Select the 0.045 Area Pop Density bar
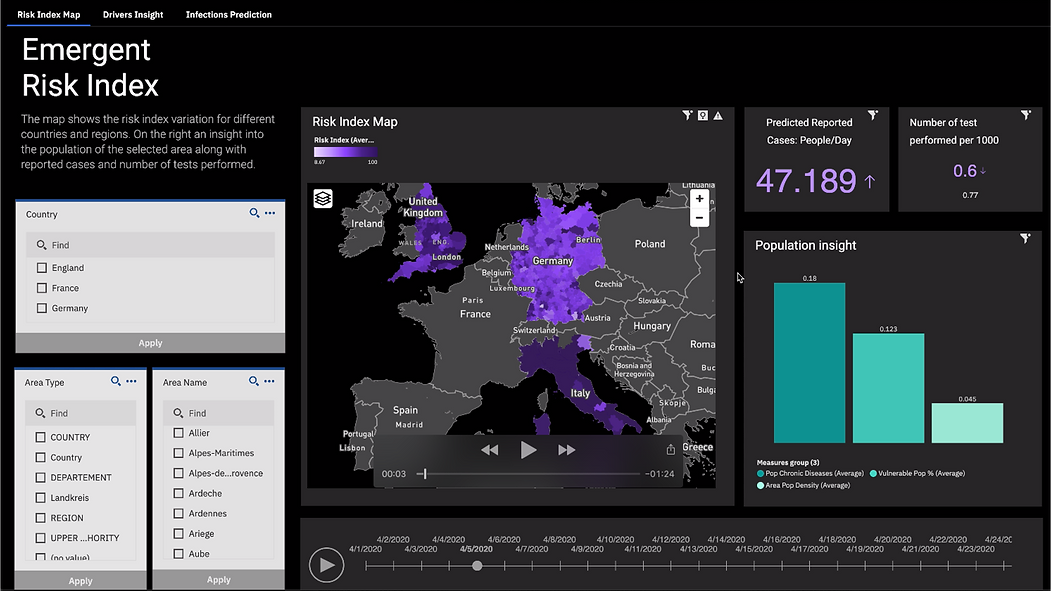Screen dimensions: 1051x591 click(967, 423)
